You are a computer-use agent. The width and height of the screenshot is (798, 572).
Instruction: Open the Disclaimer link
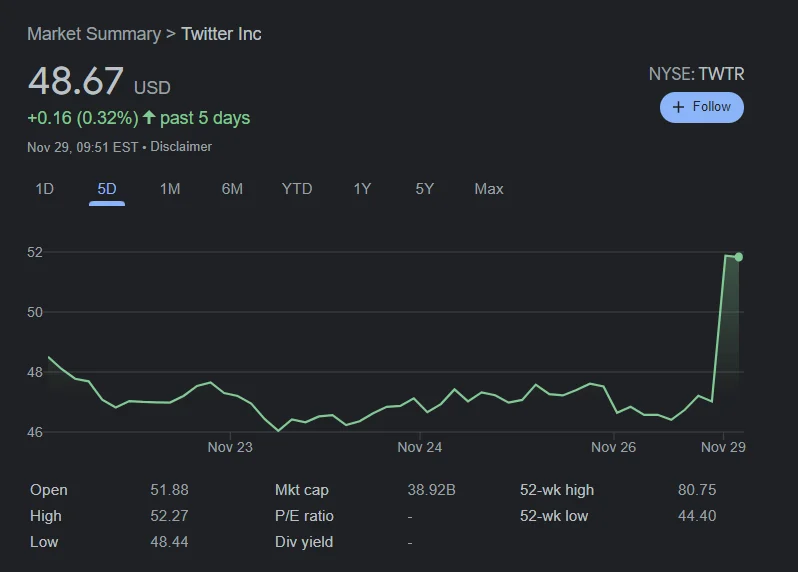click(181, 147)
